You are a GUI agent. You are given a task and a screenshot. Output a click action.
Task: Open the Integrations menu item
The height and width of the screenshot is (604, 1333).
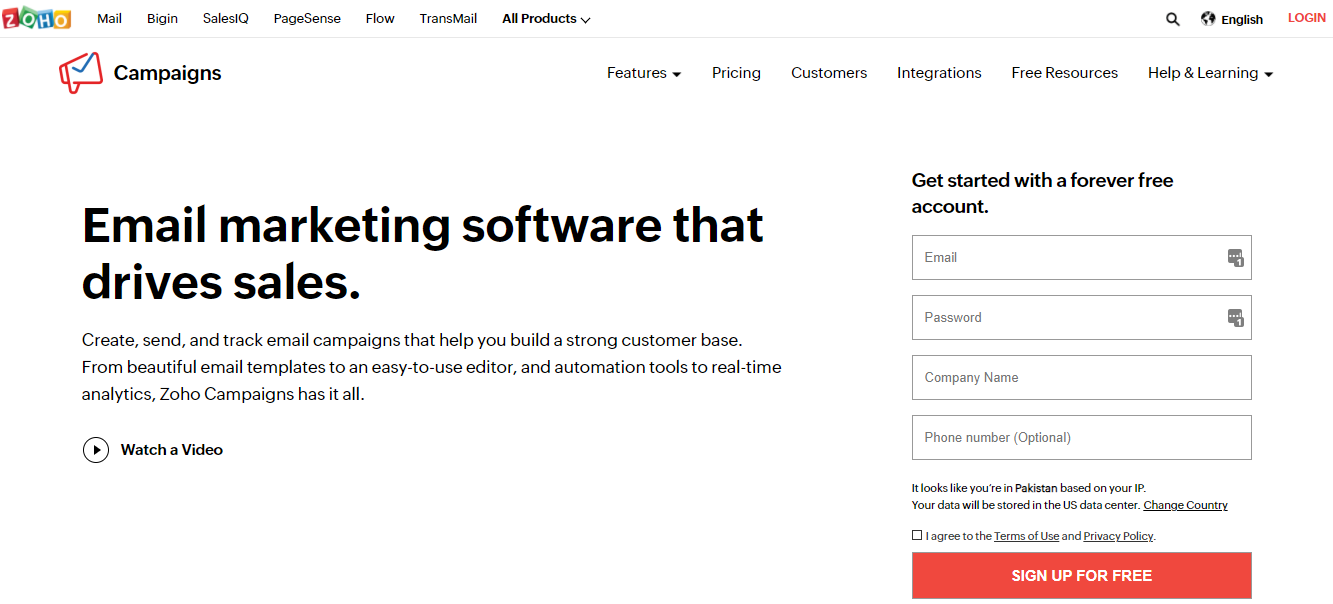(939, 73)
